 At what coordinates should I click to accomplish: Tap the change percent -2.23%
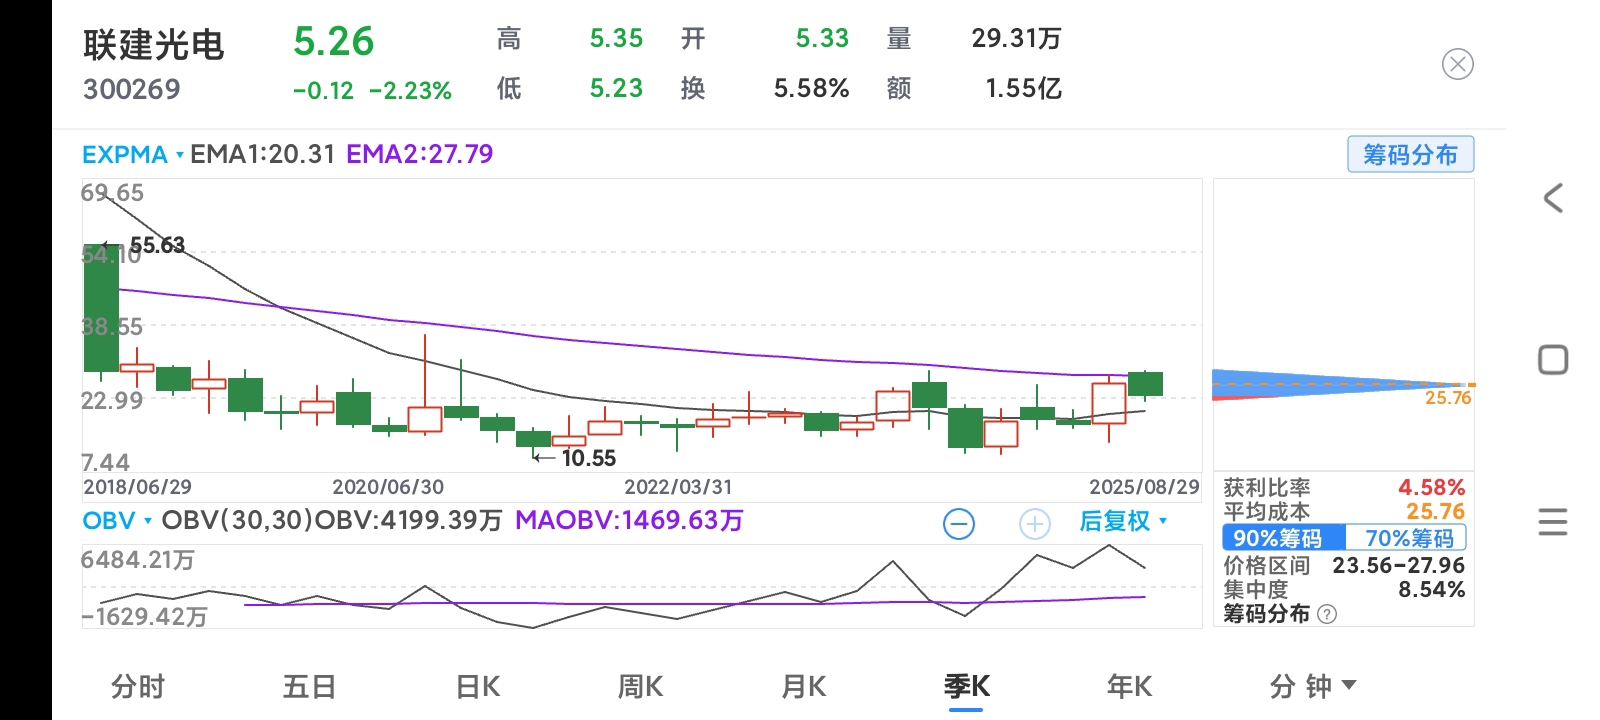[411, 91]
